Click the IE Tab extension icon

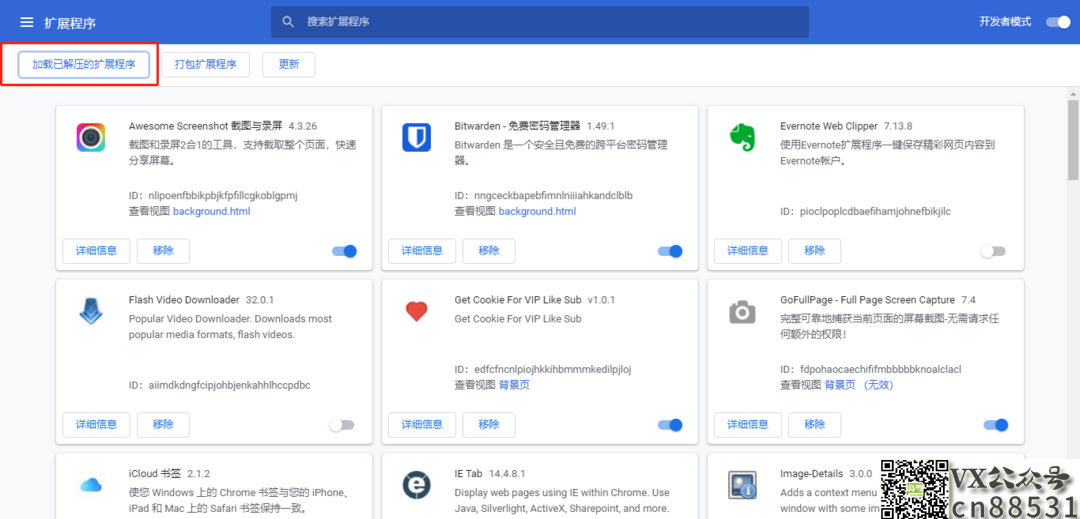[x=416, y=485]
